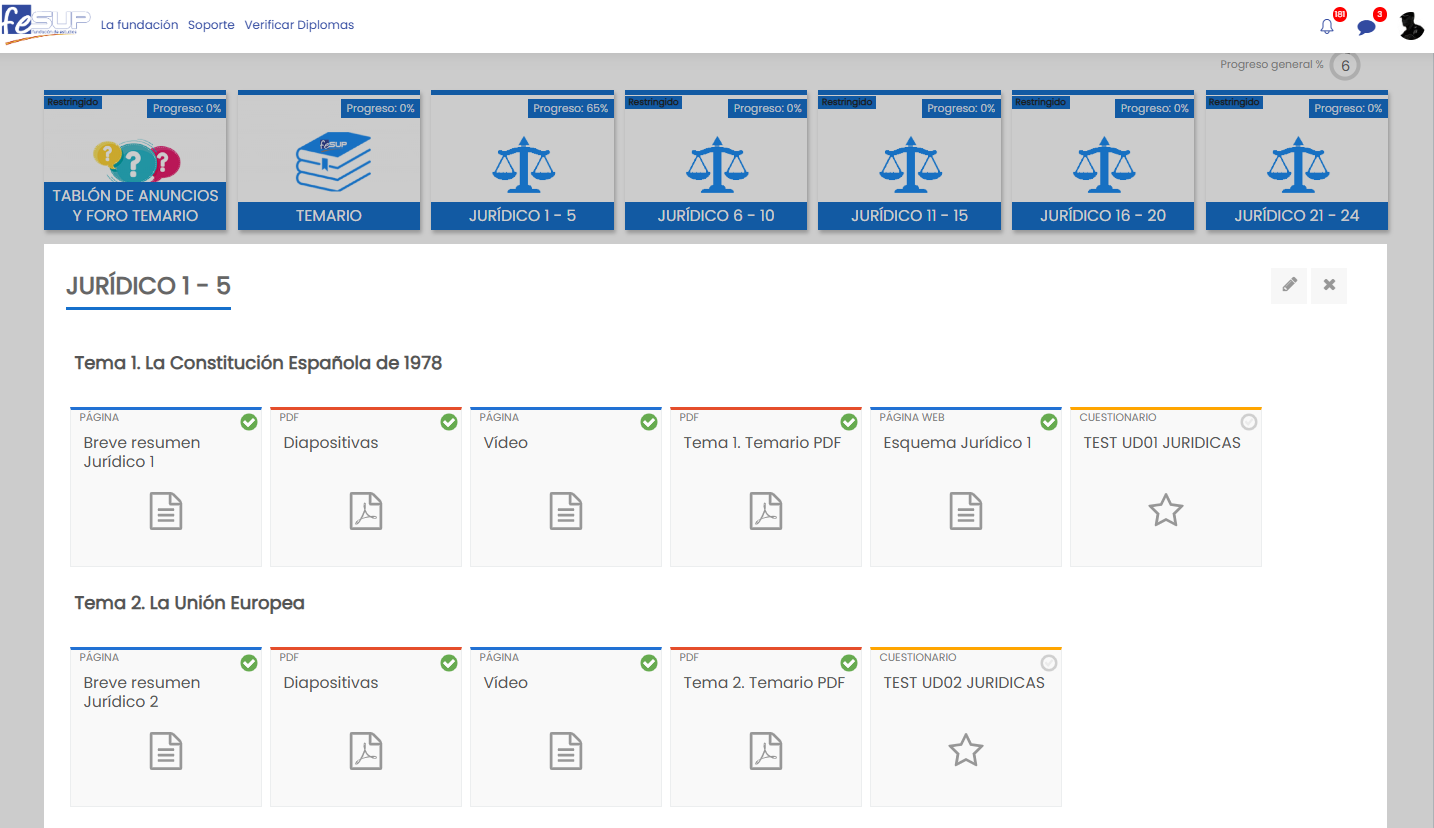1434x828 pixels.
Task: Click the star icon of TEST UD01 JURIDICAS
Action: [x=1165, y=511]
